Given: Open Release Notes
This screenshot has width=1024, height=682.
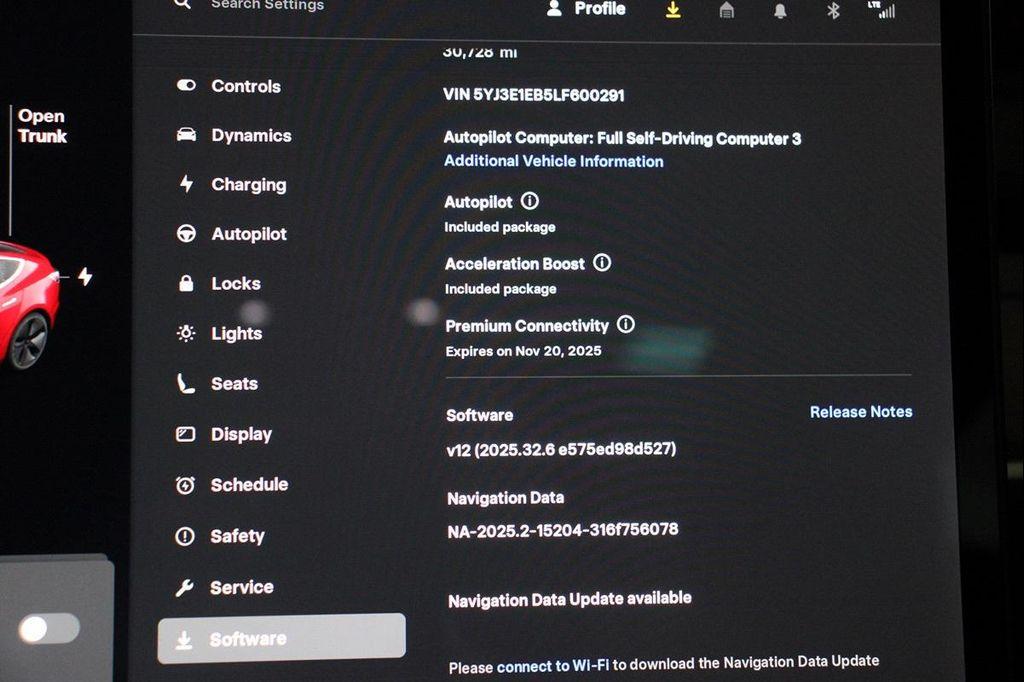Looking at the screenshot, I should coord(860,411).
